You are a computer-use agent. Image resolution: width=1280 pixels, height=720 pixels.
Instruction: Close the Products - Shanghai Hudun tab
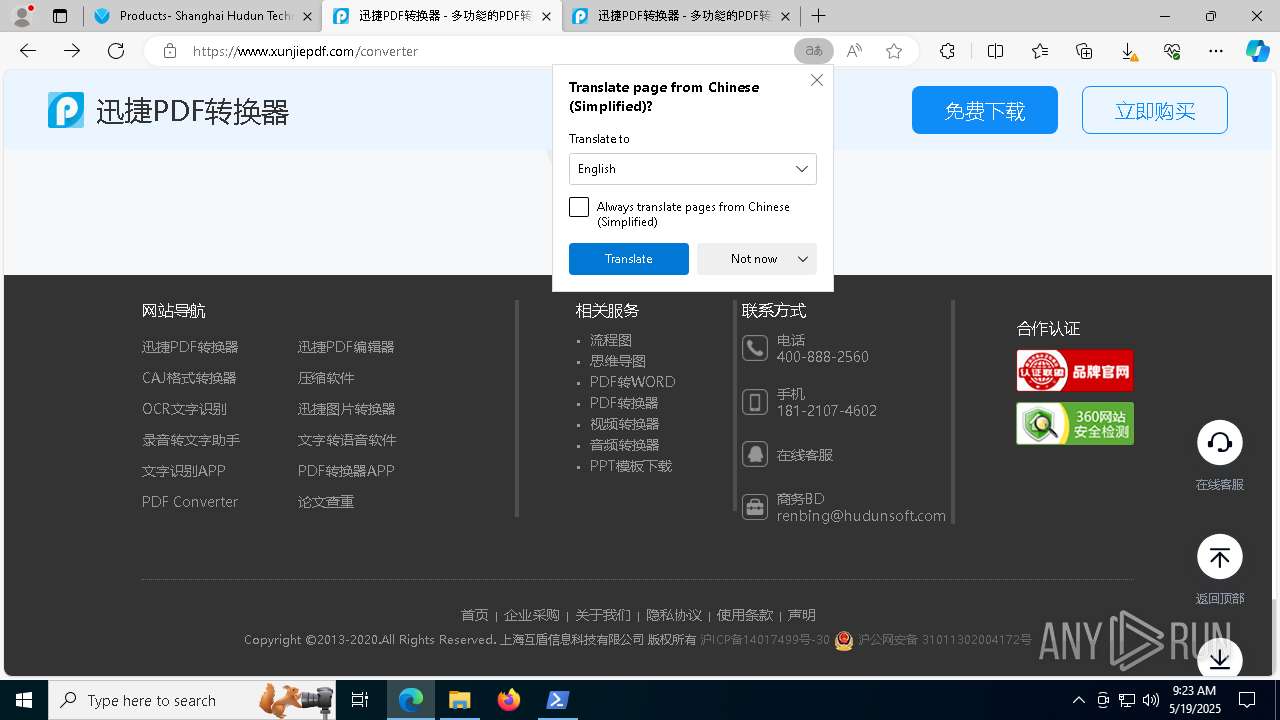coord(307,16)
